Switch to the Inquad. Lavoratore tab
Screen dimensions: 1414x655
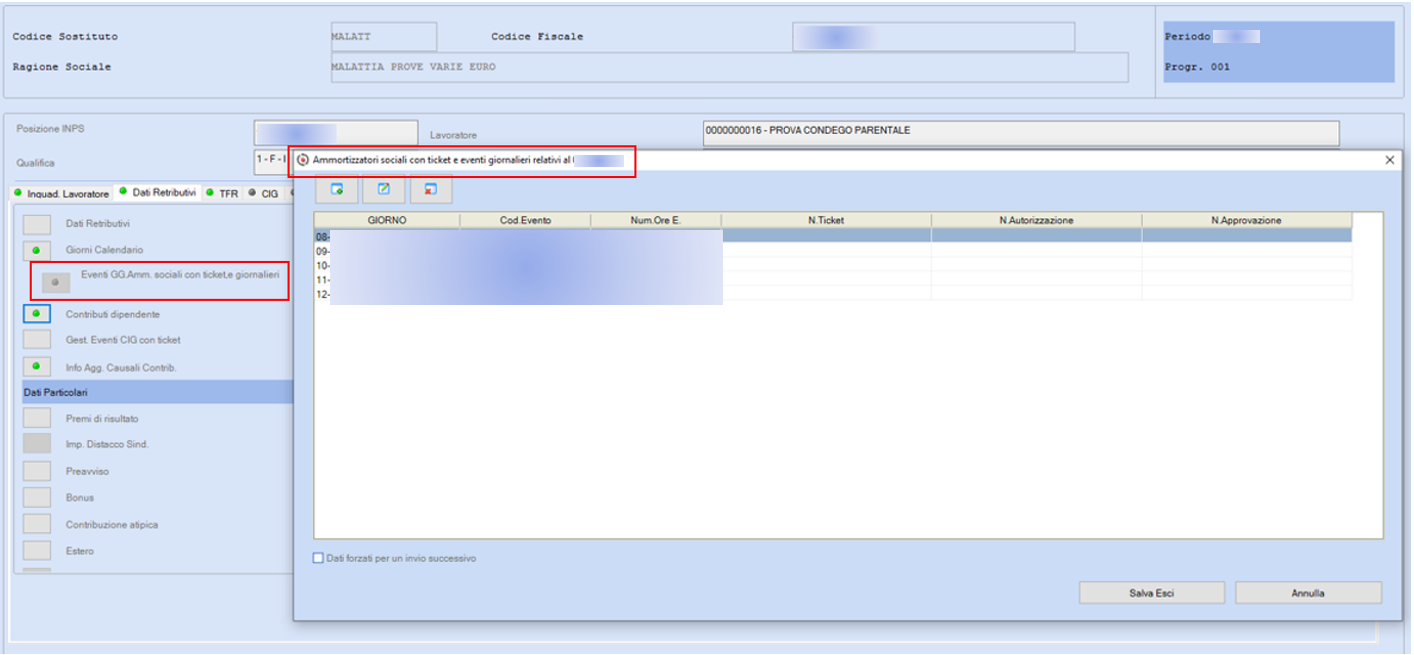(61, 193)
